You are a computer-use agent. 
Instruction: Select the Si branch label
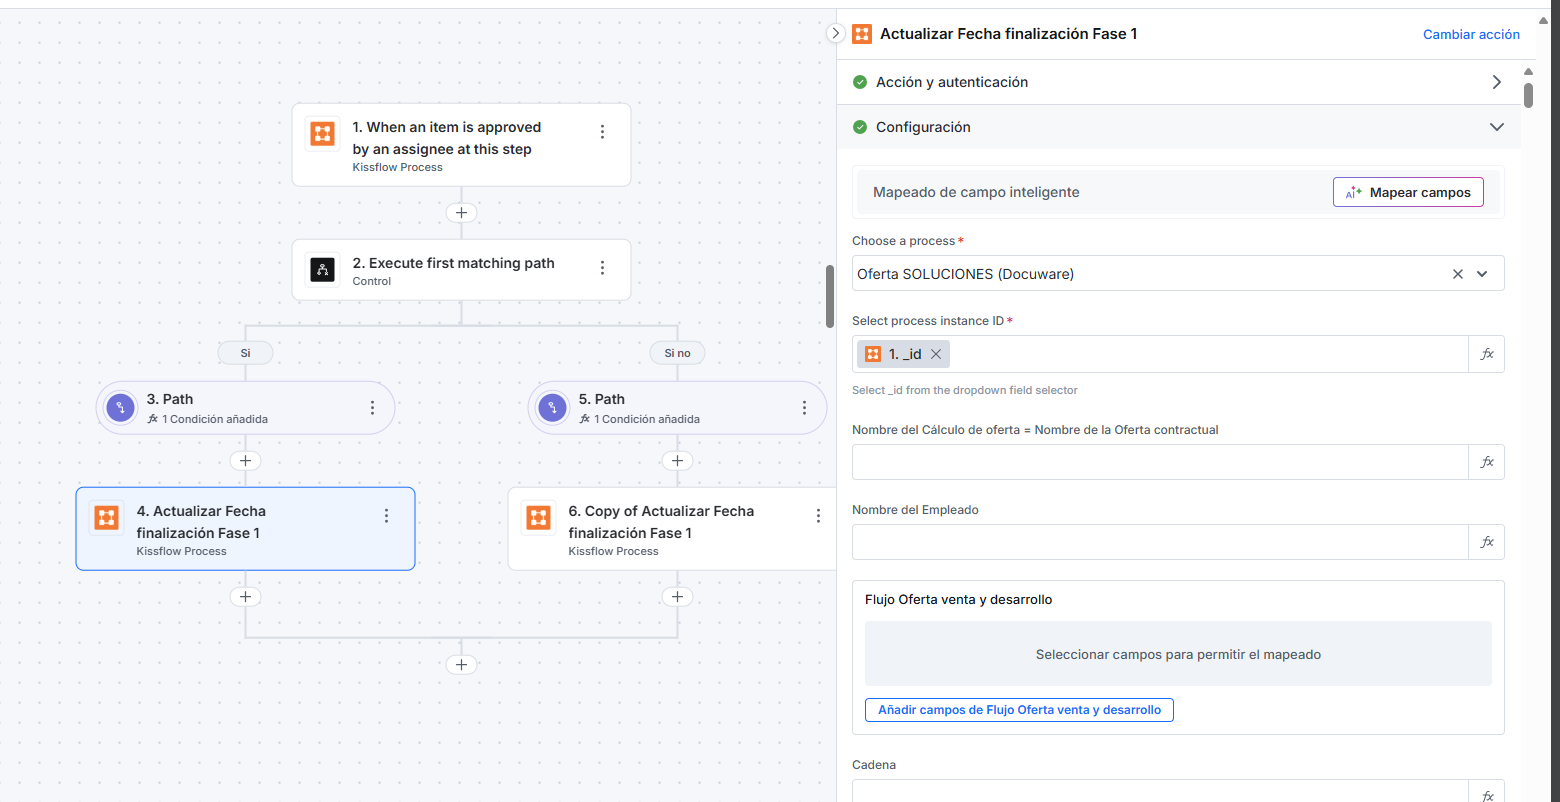pyautogui.click(x=245, y=353)
